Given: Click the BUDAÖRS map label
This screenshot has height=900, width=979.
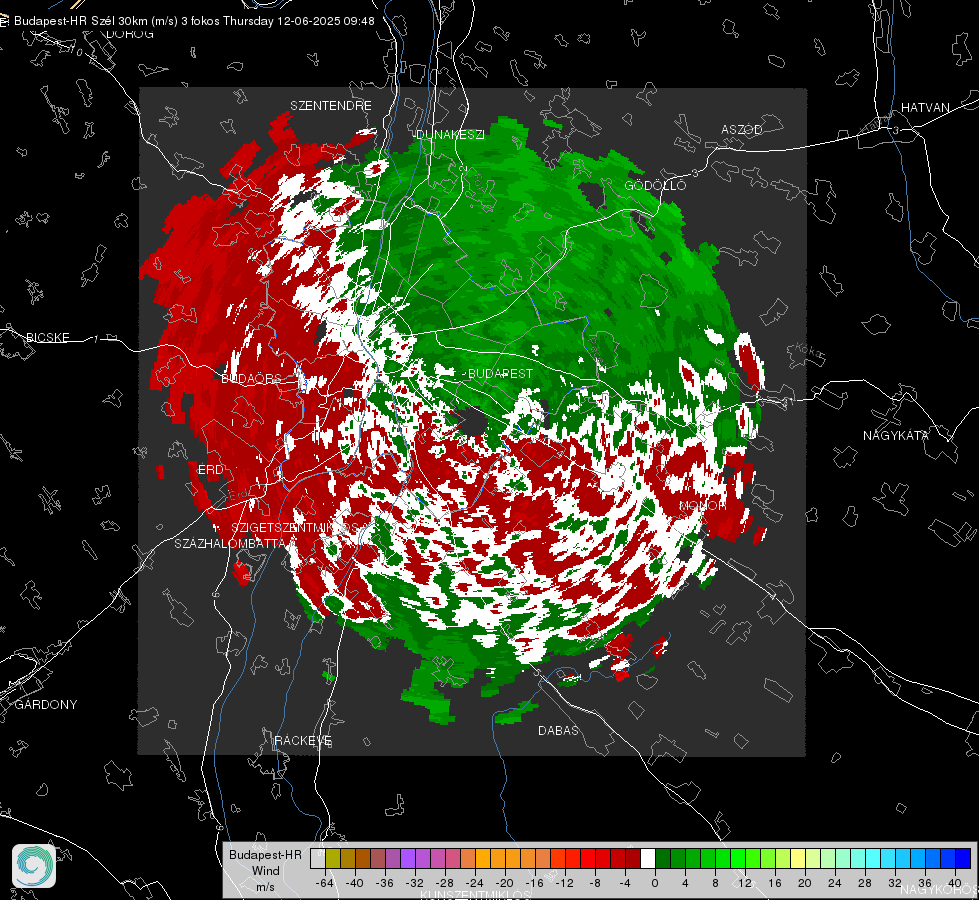Looking at the screenshot, I should (x=251, y=378).
